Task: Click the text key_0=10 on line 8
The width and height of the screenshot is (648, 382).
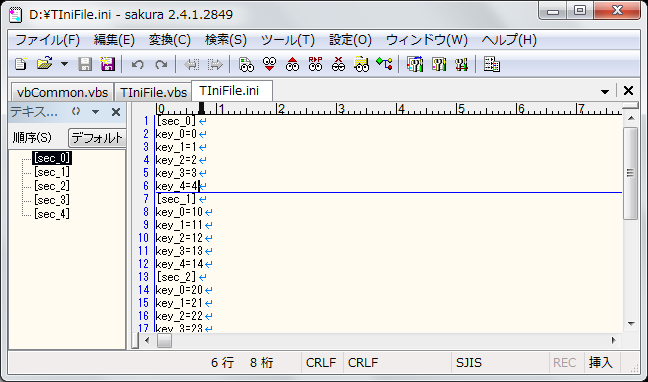Action: (x=179, y=212)
